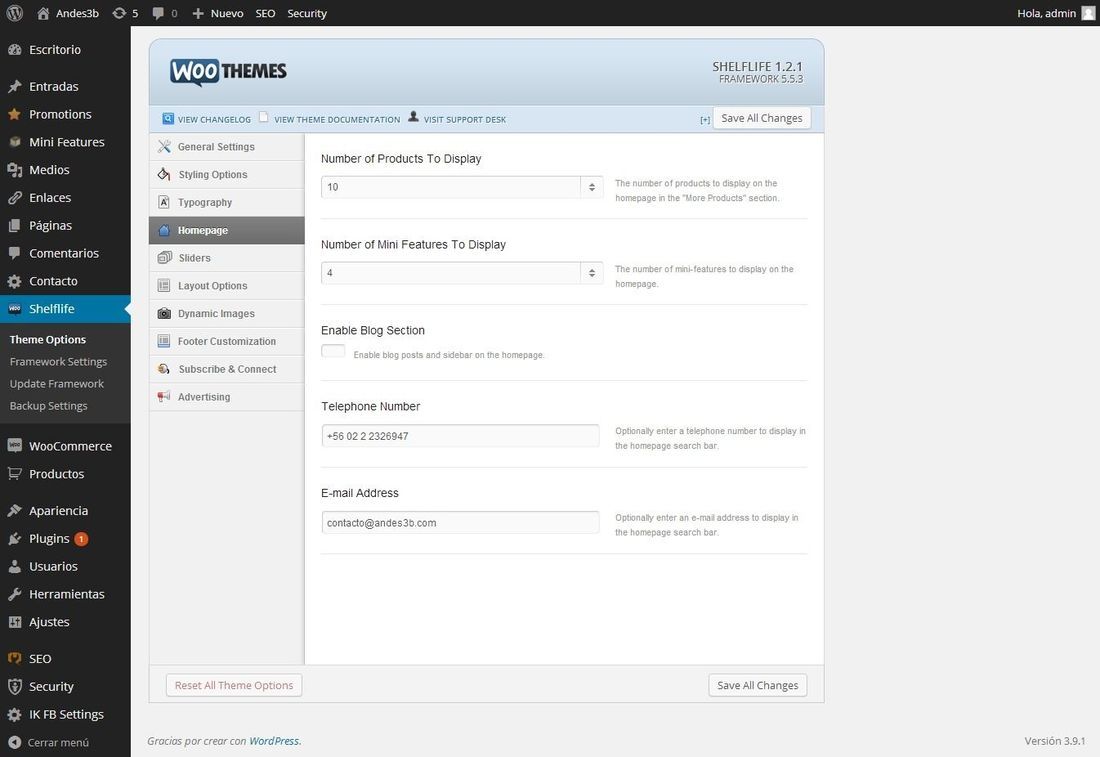Open Framework Settings submenu item
Image resolution: width=1100 pixels, height=757 pixels.
point(58,362)
